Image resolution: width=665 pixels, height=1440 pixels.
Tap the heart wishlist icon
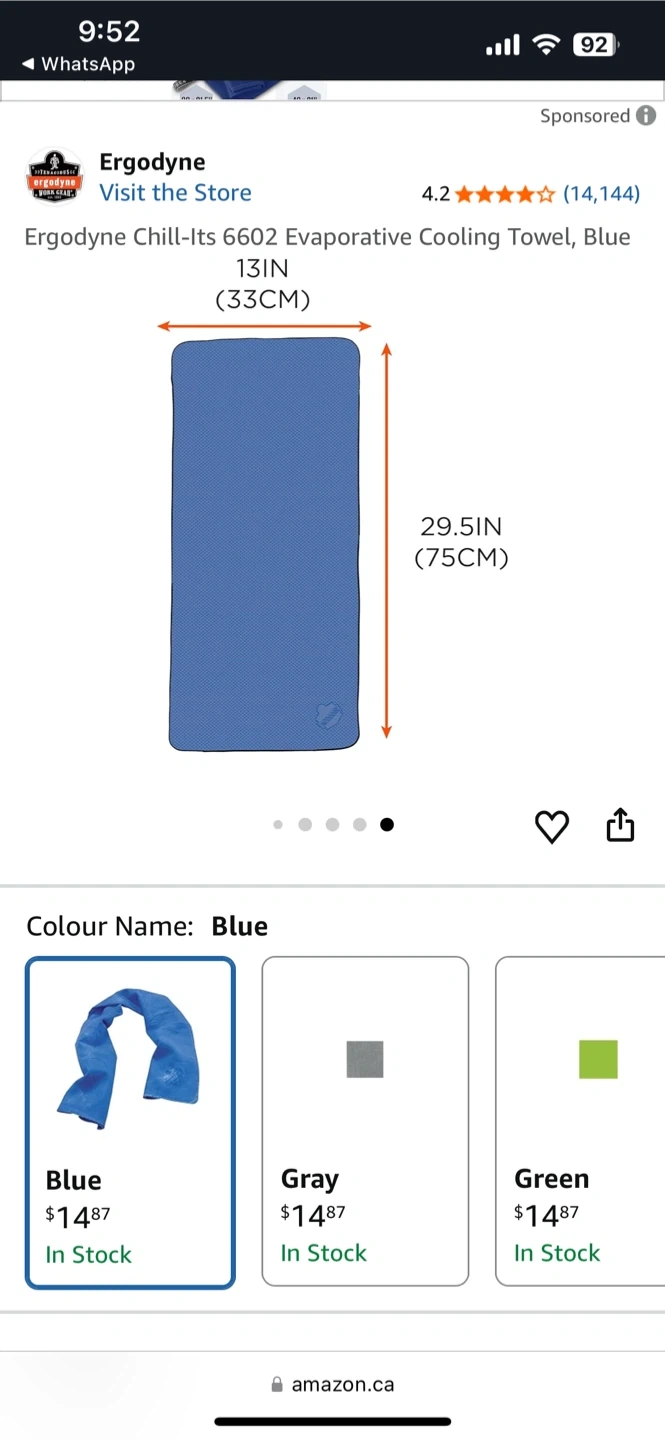552,826
